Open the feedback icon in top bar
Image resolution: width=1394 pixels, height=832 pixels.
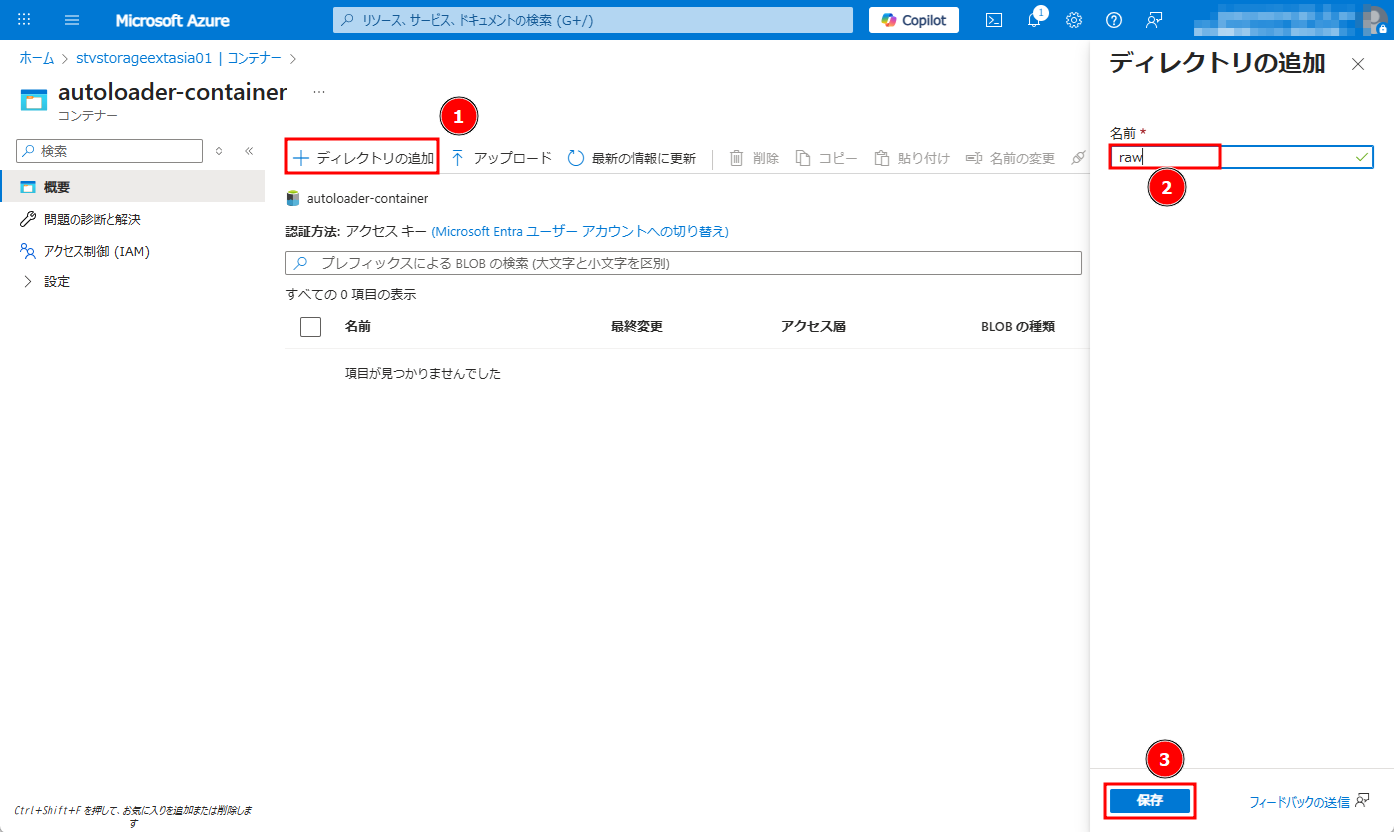point(1154,20)
